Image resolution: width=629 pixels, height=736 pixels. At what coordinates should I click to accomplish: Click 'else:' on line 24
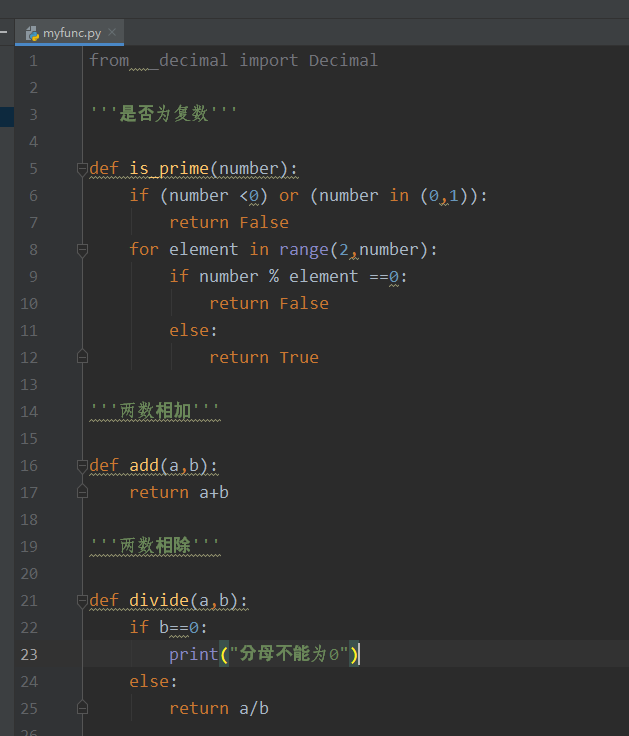pos(153,682)
